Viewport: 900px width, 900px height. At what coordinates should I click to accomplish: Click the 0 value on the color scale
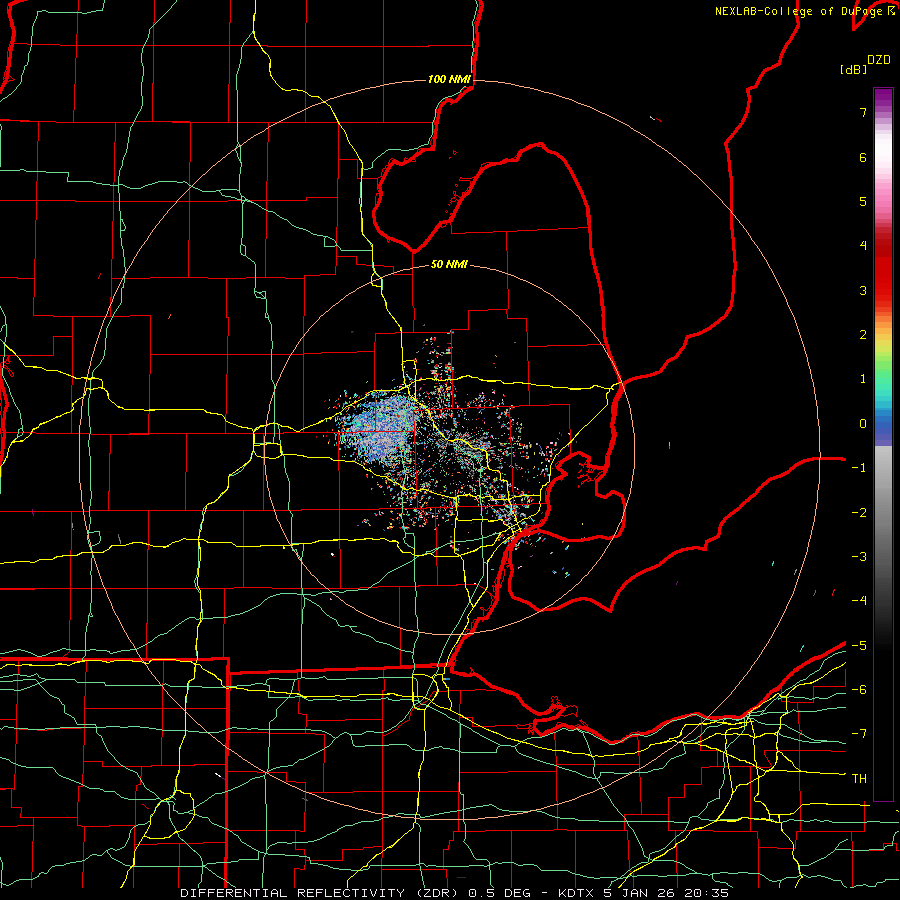[863, 424]
